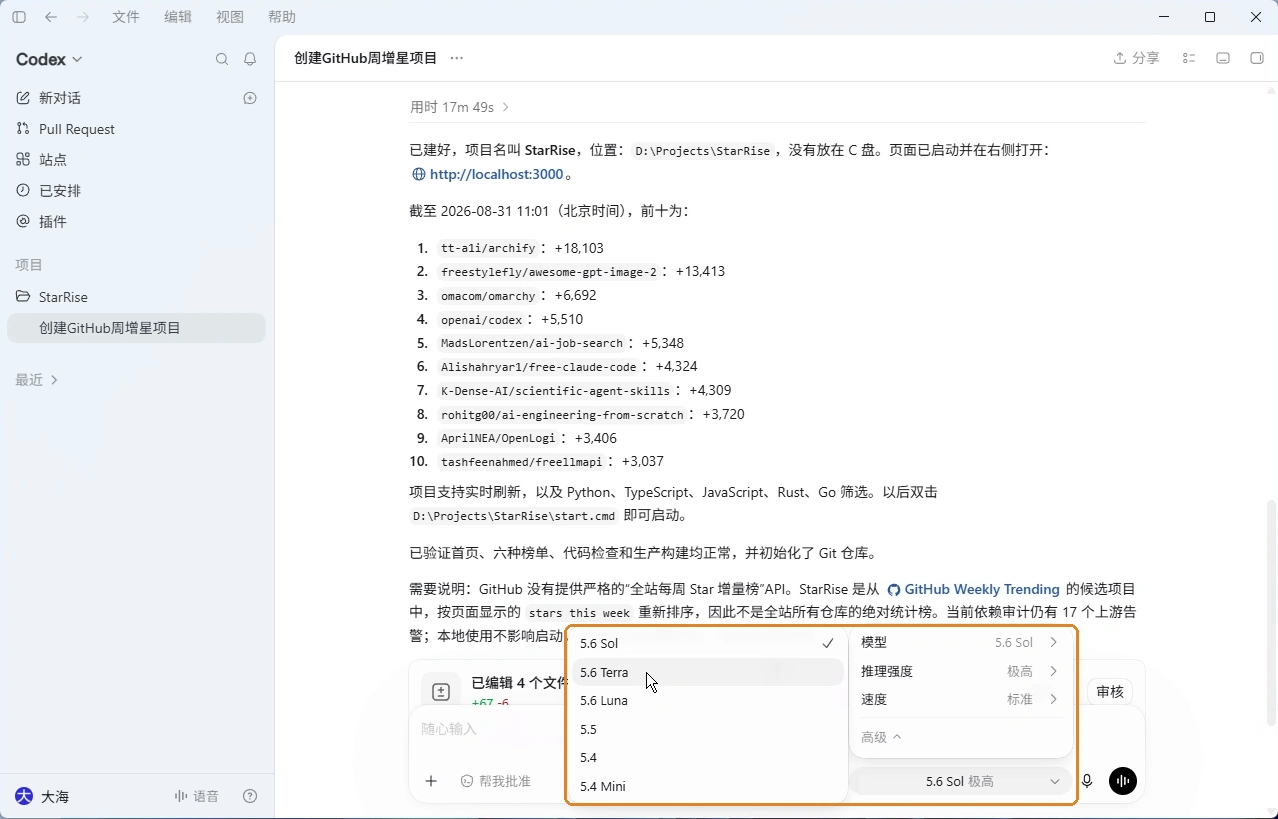Expand the 最近 section
The image size is (1278, 819).
(x=37, y=380)
